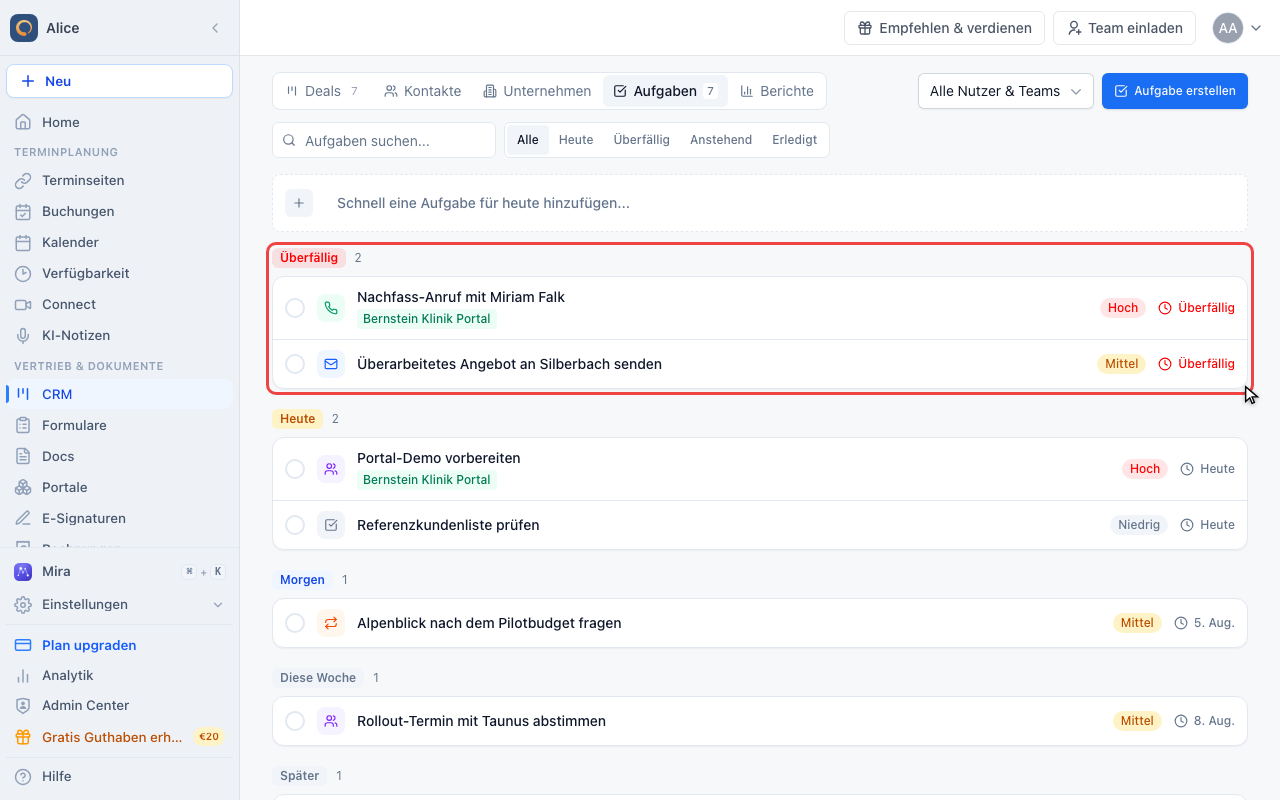The image size is (1280, 800).
Task: Click the checklist icon on Referenzkundenliste prüfen
Action: tap(331, 525)
